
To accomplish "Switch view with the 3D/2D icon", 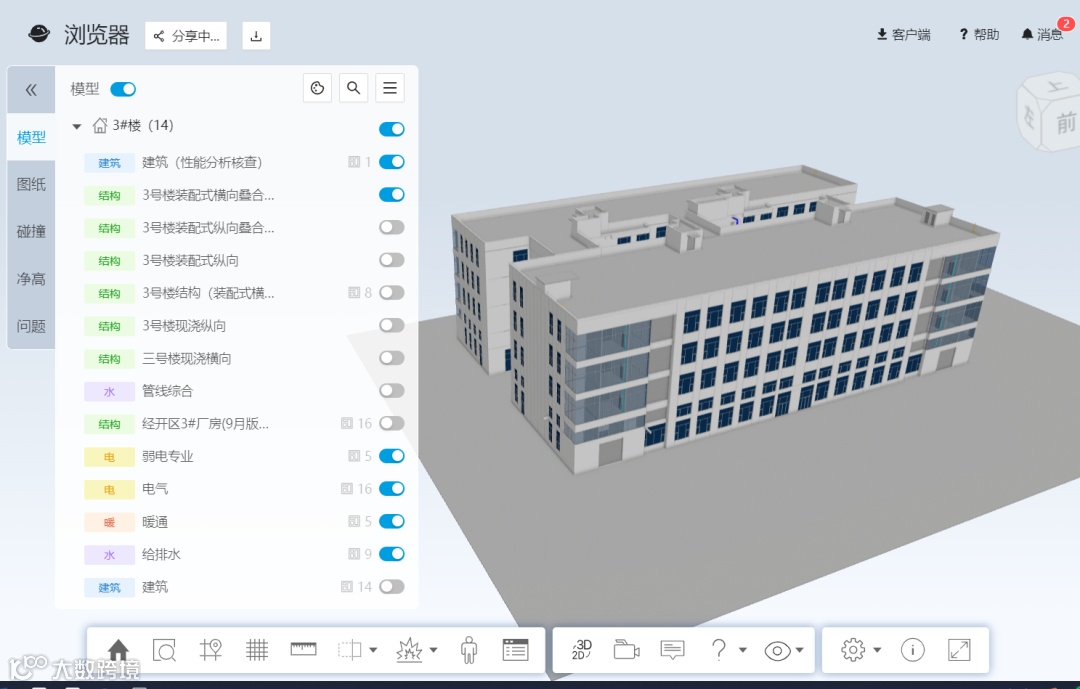I will tap(581, 649).
